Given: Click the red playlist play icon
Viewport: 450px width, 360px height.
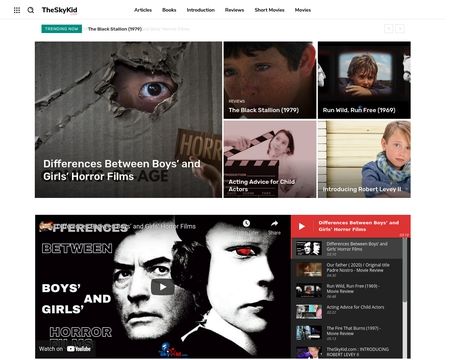Looking at the screenshot, I should click(x=302, y=226).
